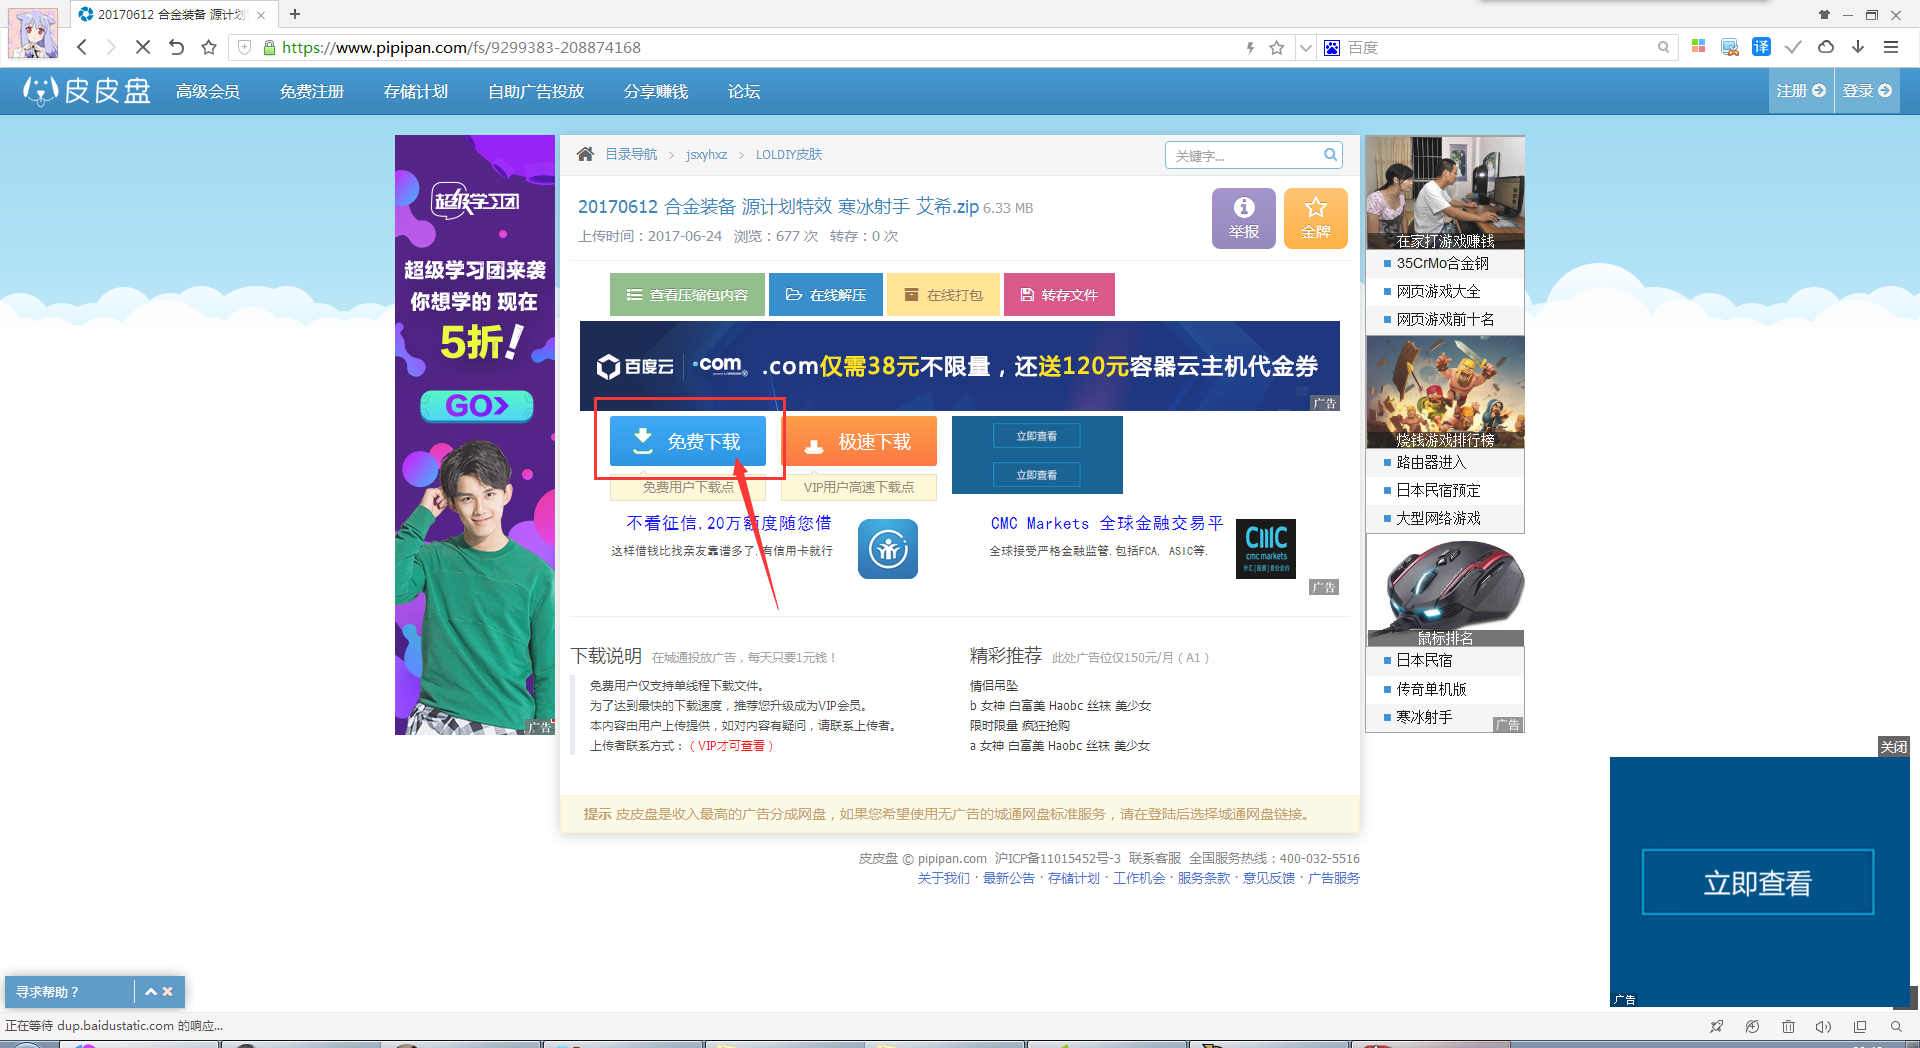Toggle the speed mode lightning icon
Screen dimensions: 1920x1048
pos(1250,48)
